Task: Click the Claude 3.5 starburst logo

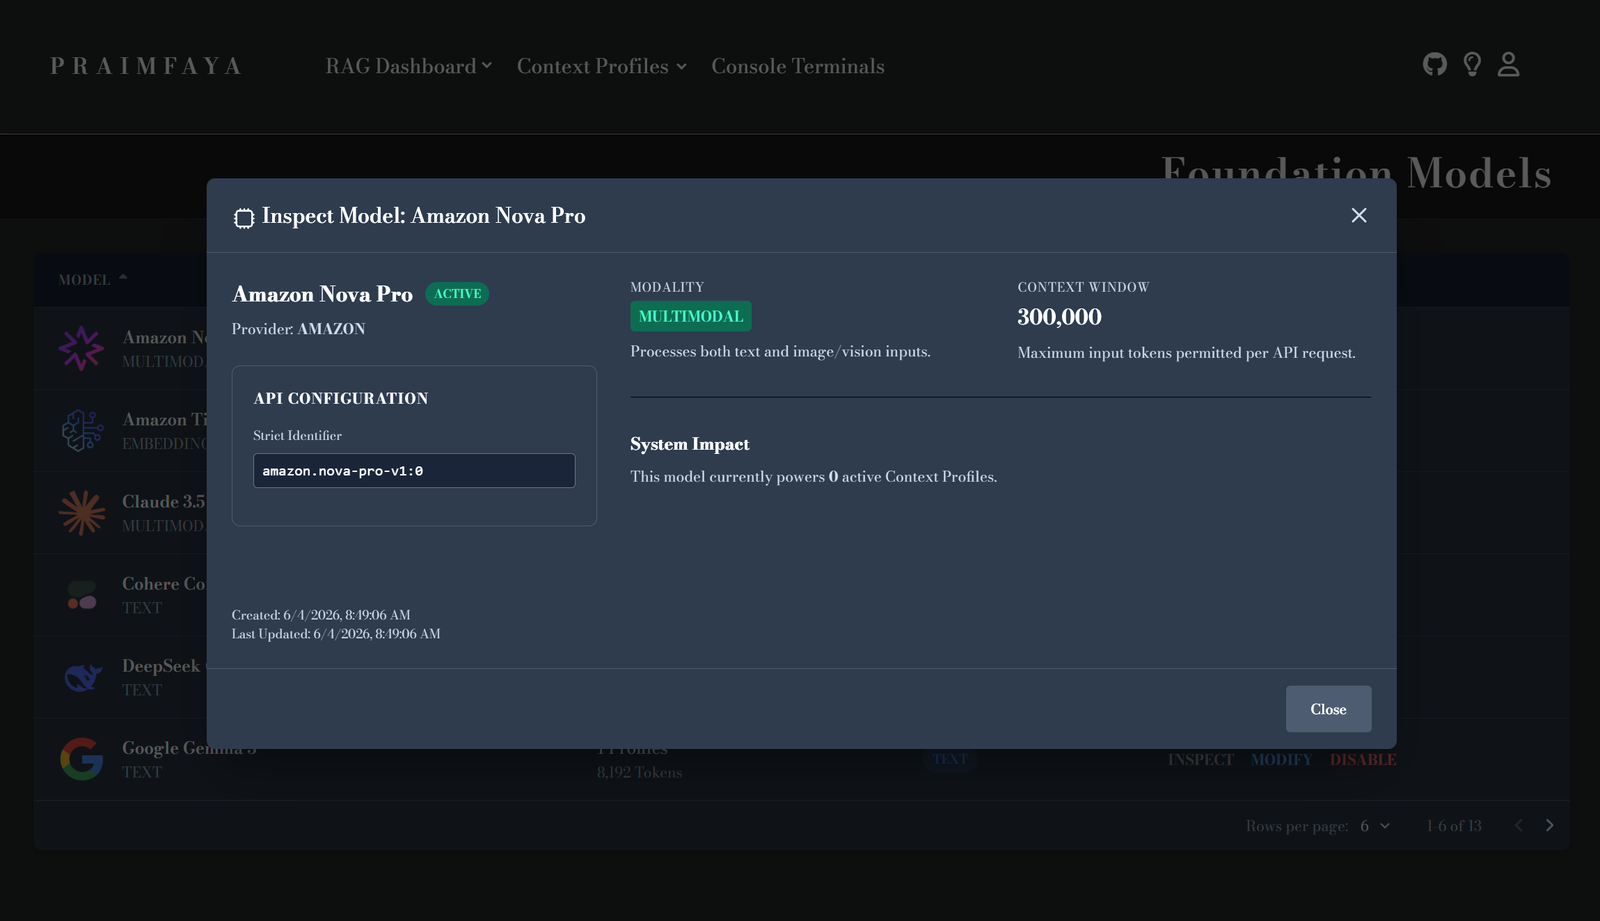Action: click(81, 512)
